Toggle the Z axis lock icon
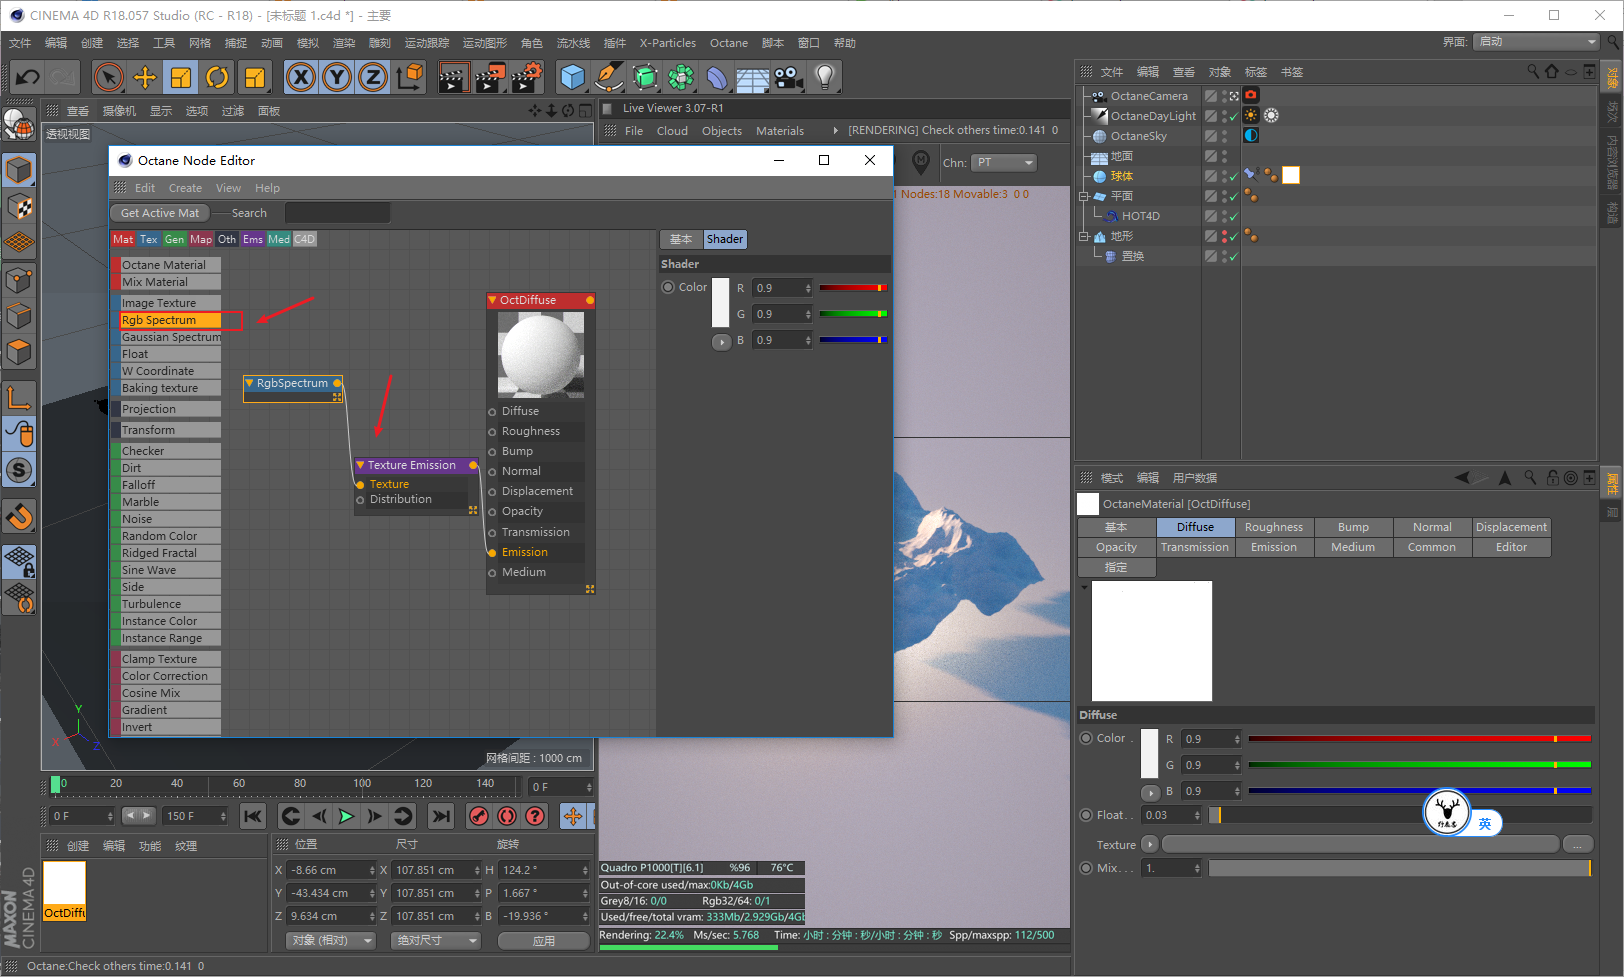This screenshot has height=977, width=1624. [373, 77]
